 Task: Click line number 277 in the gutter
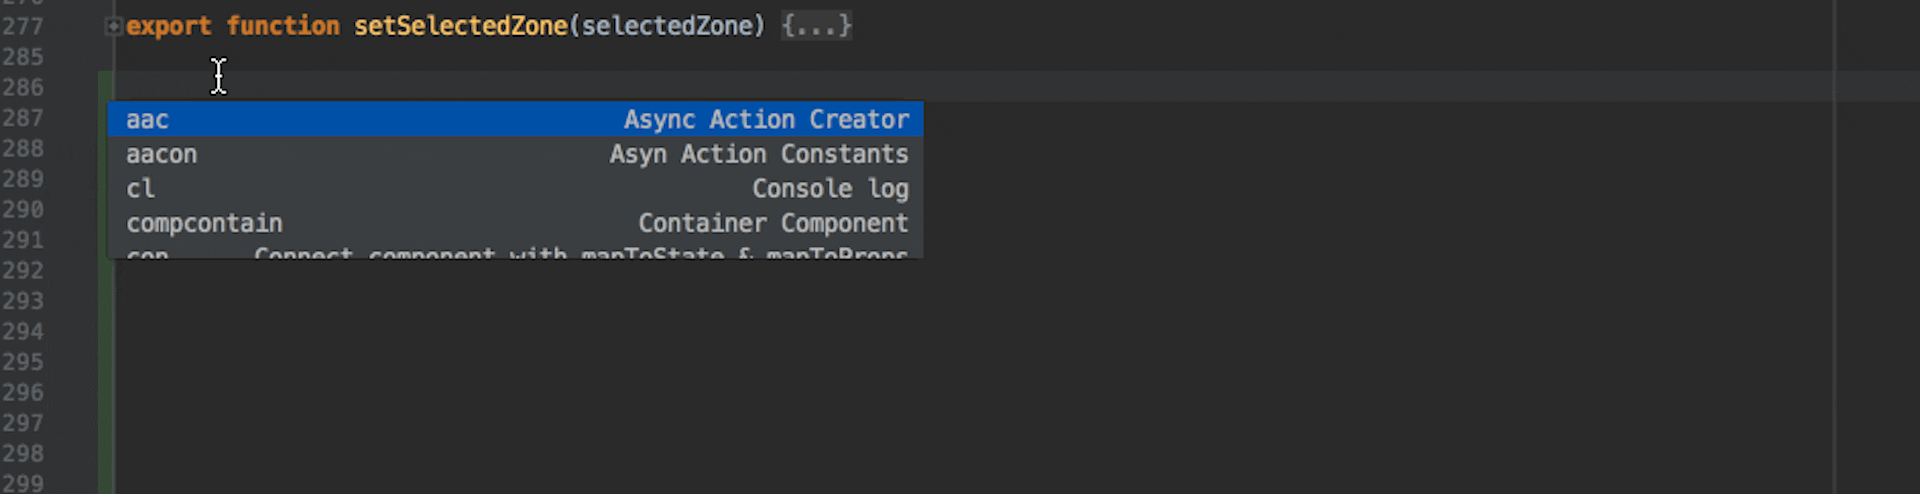[23, 26]
